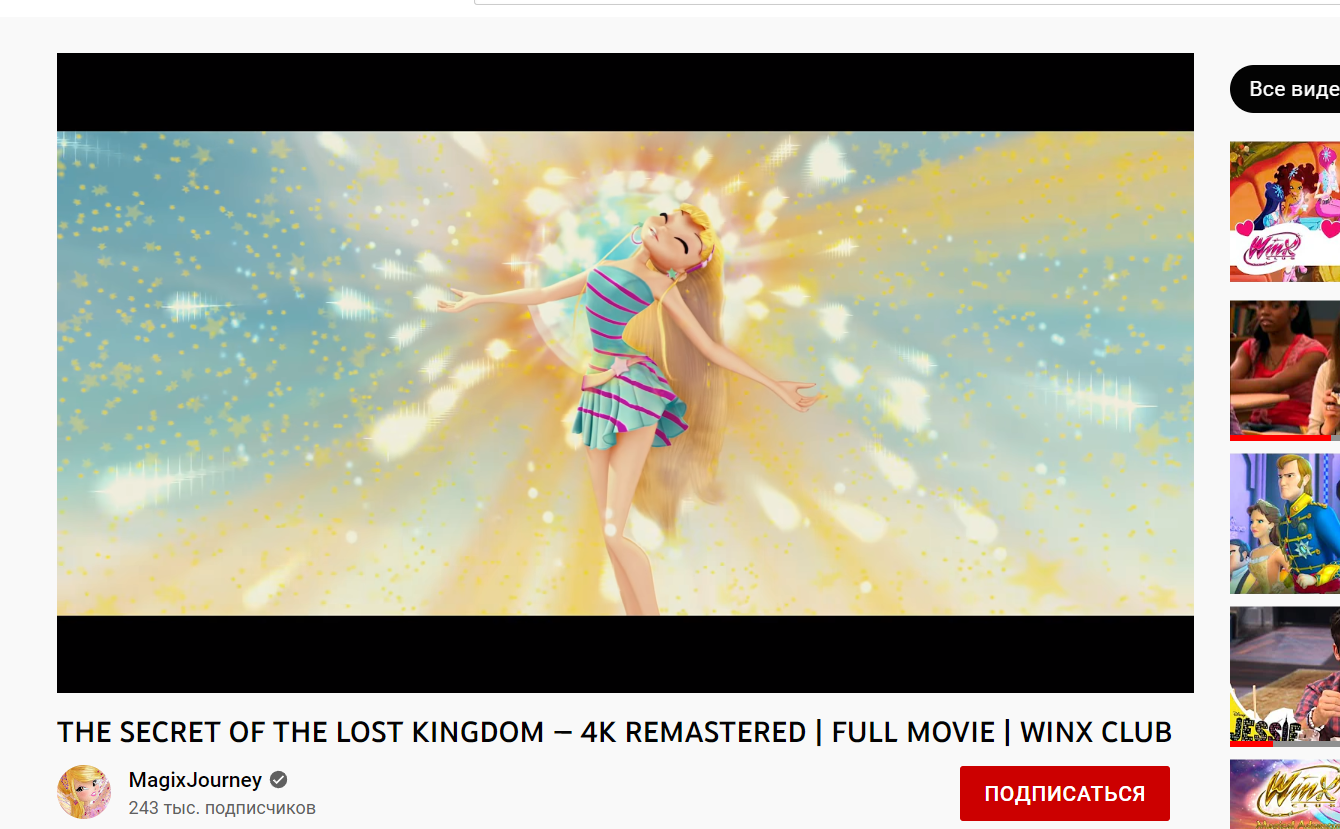Open the MagixJourney channel name link
Screen dimensions: 1340x829
195,780
